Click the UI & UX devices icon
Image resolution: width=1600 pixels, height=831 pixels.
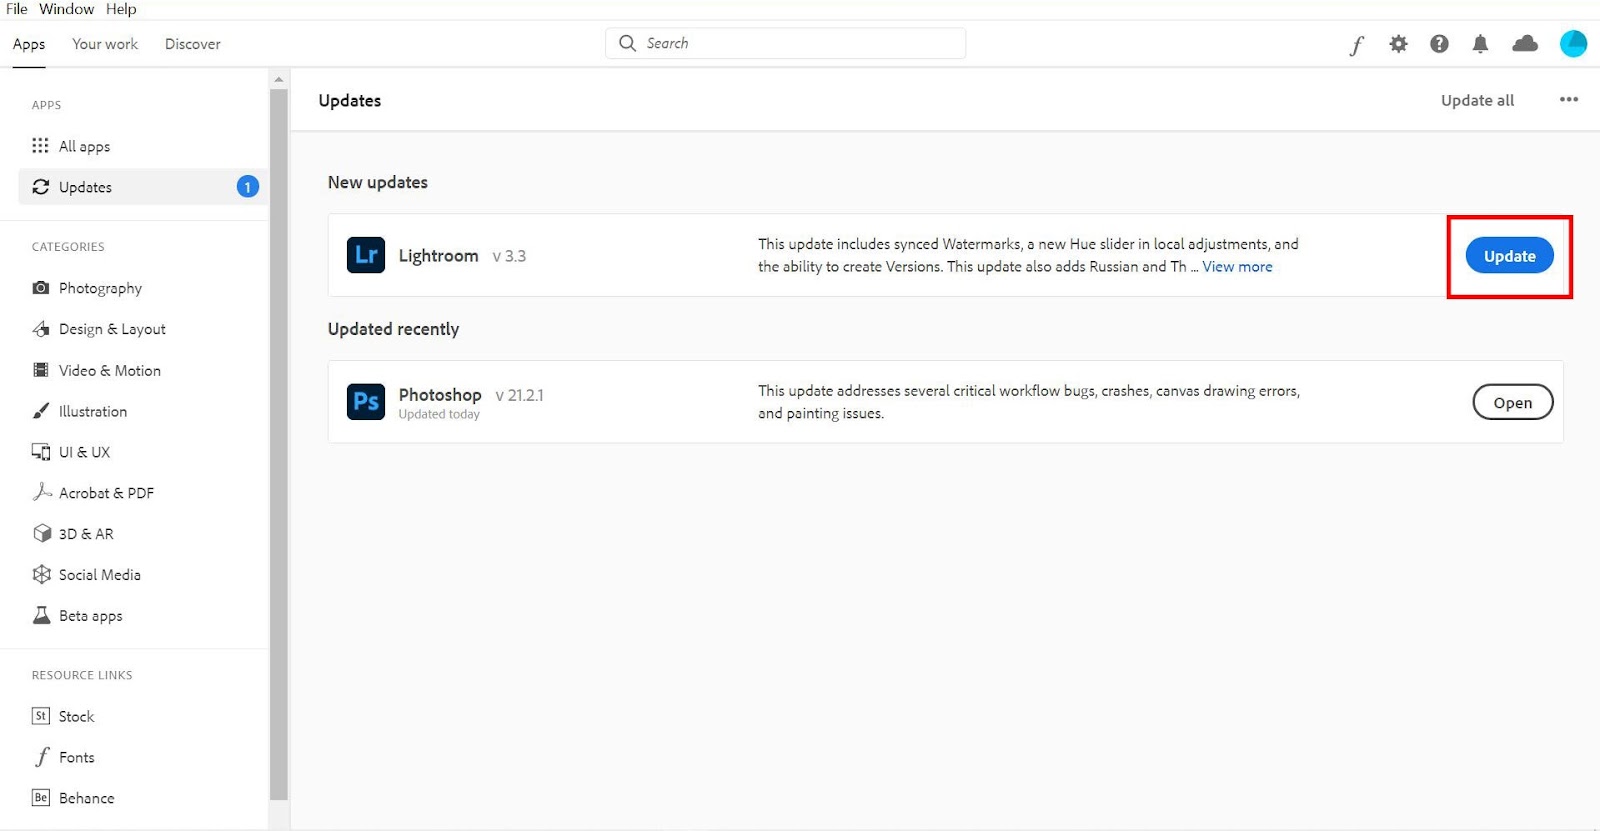pyautogui.click(x=41, y=452)
